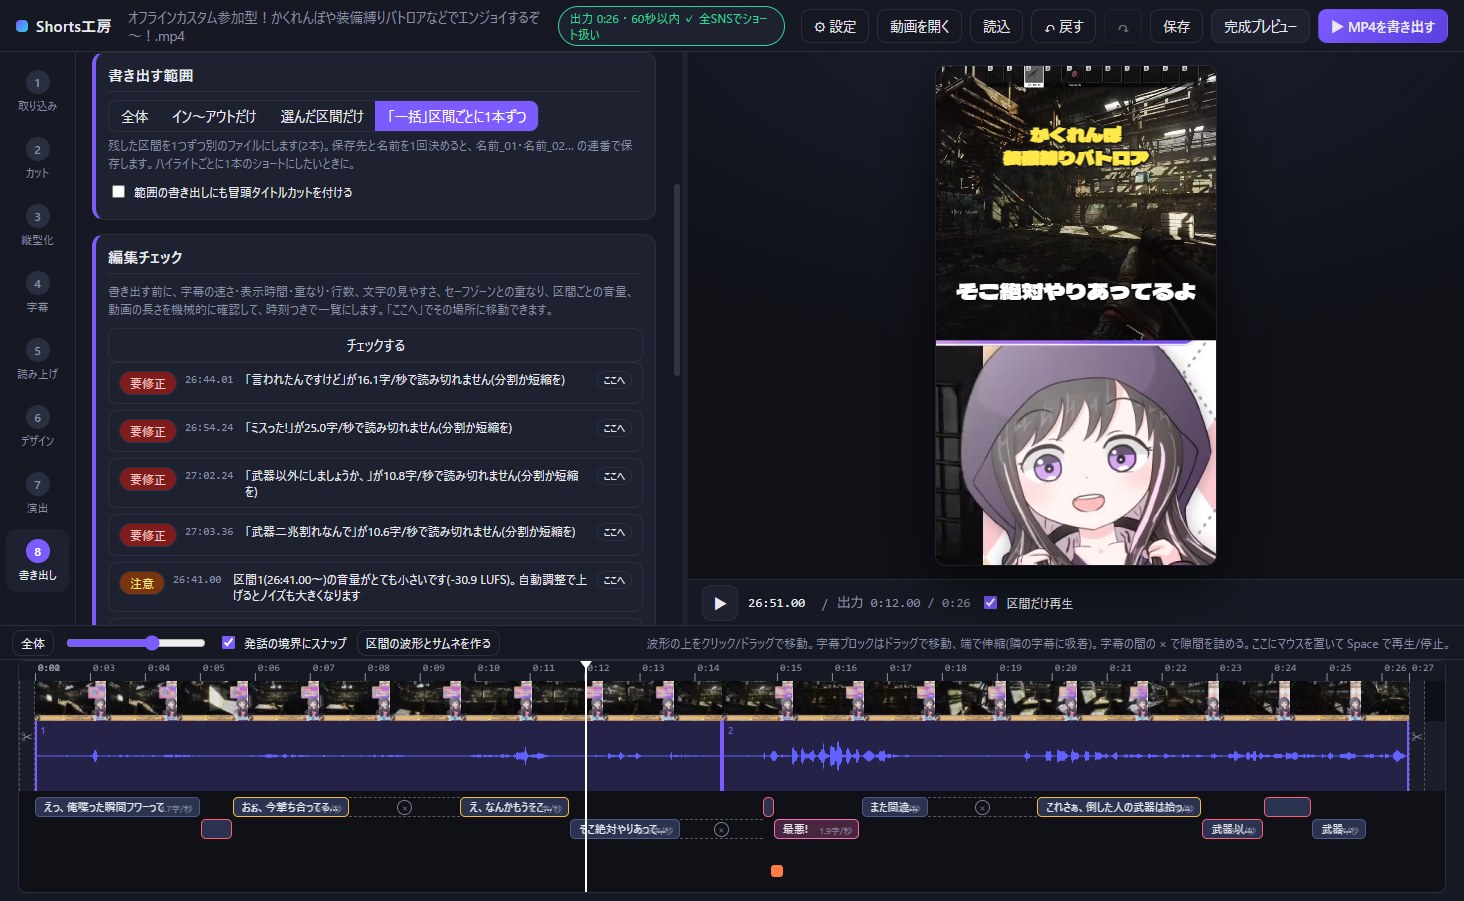The width and height of the screenshot is (1464, 901).
Task: Click the 注意 badge at 26:41.00
Action: tap(142, 583)
